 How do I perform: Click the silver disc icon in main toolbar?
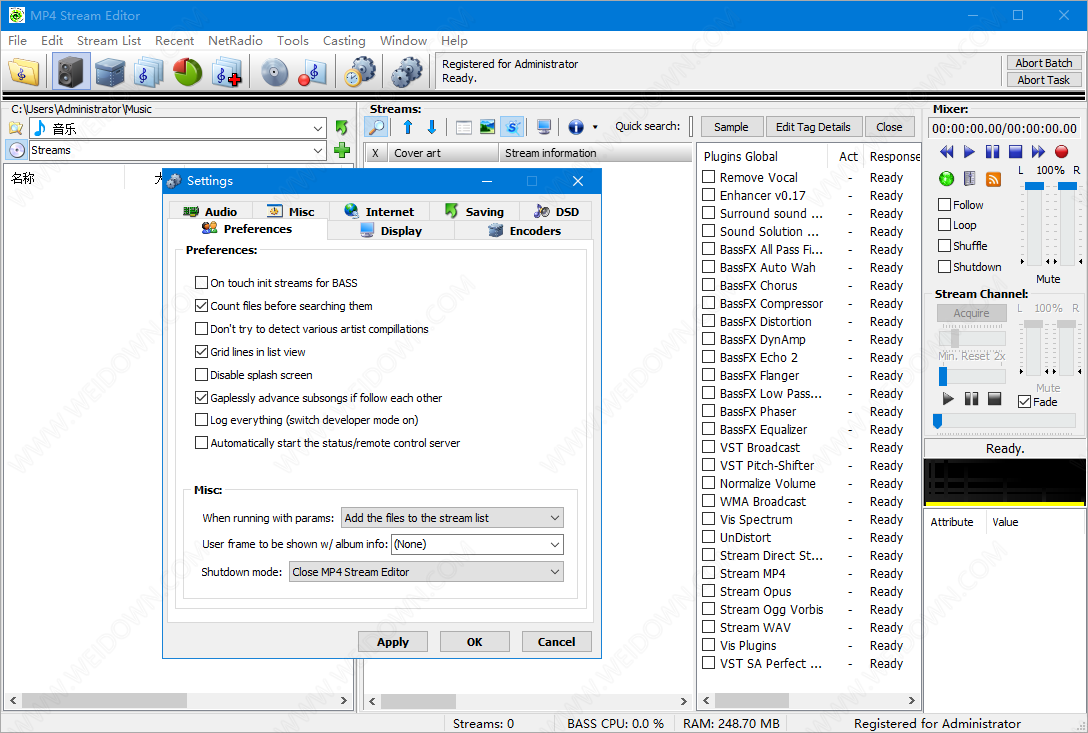click(x=274, y=71)
